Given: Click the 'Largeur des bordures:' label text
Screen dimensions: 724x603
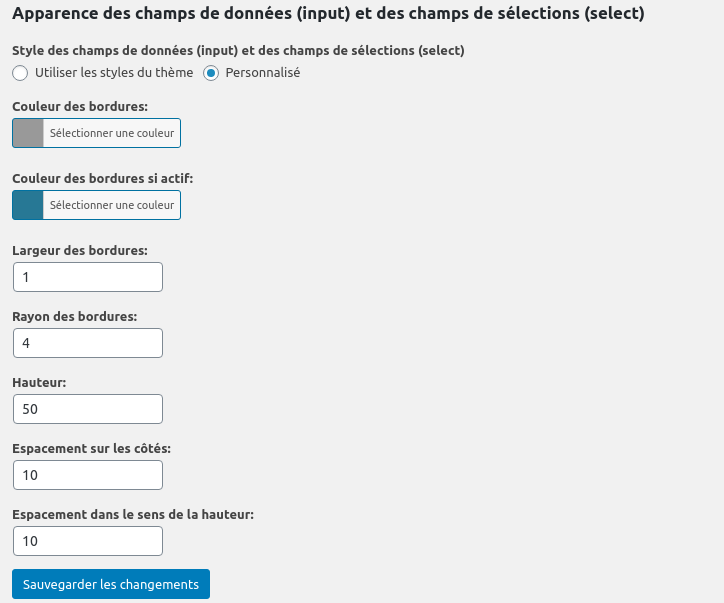Looking at the screenshot, I should pos(80,250).
